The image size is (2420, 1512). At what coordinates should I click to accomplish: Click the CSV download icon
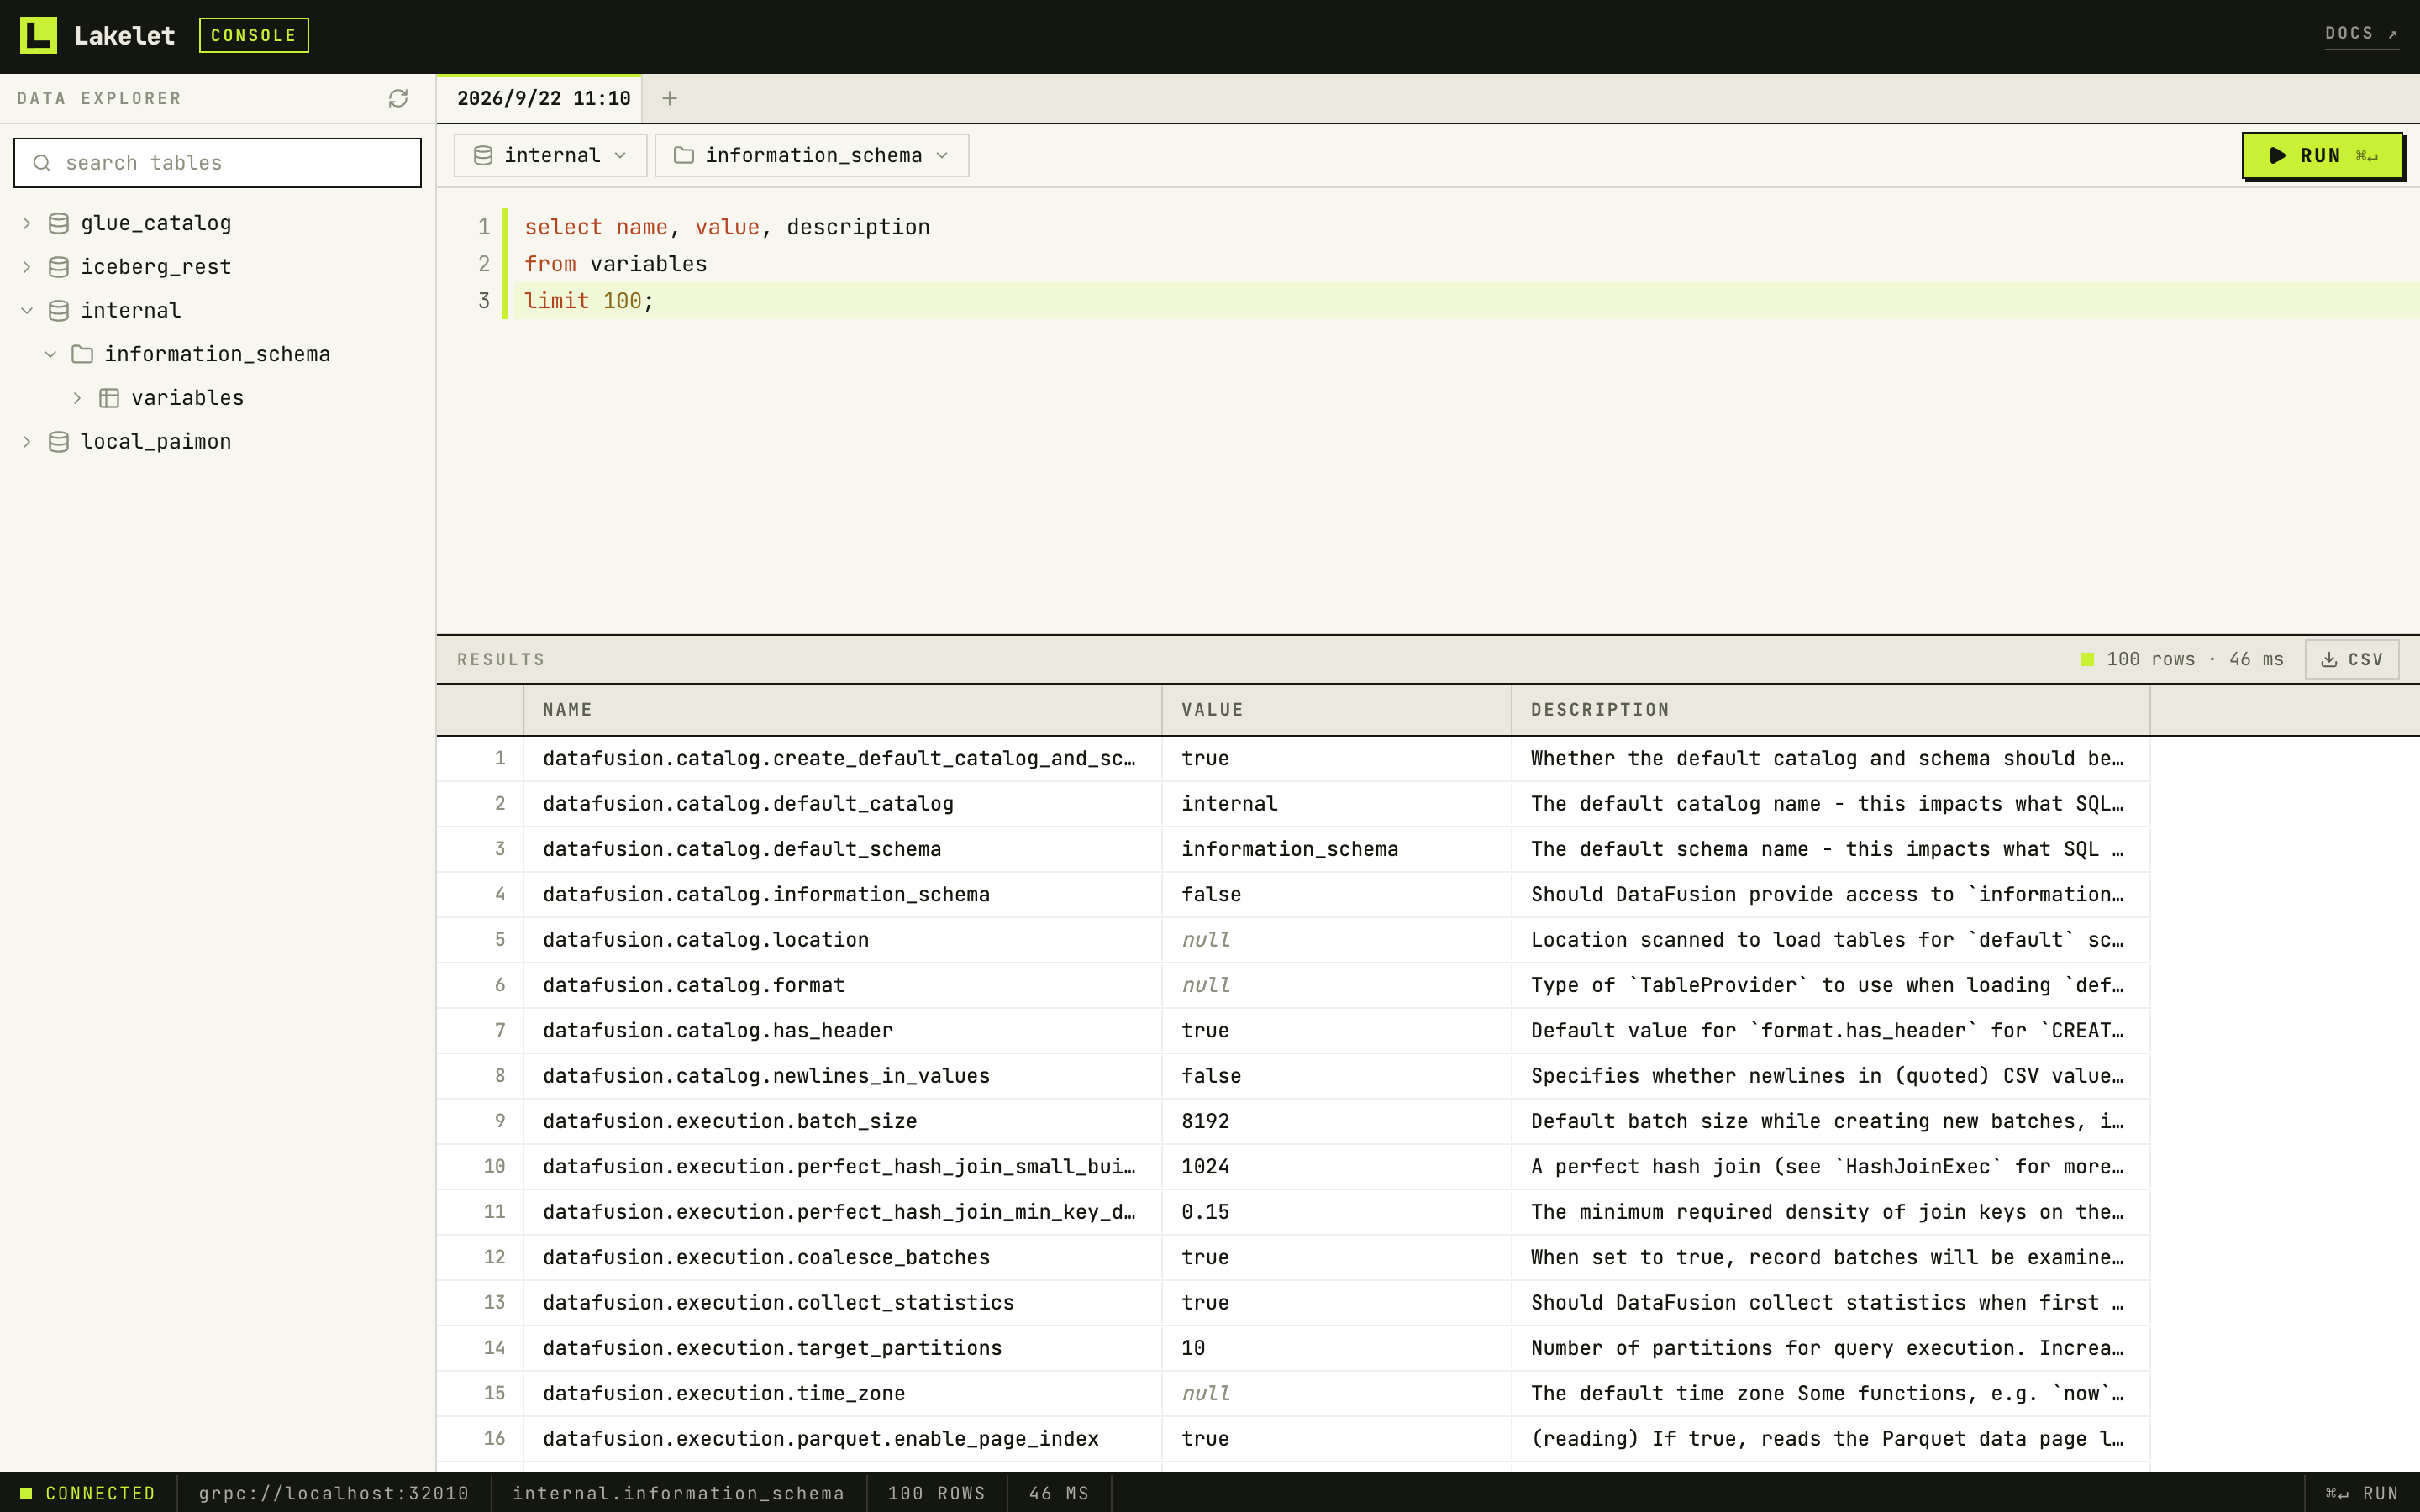(x=2329, y=660)
